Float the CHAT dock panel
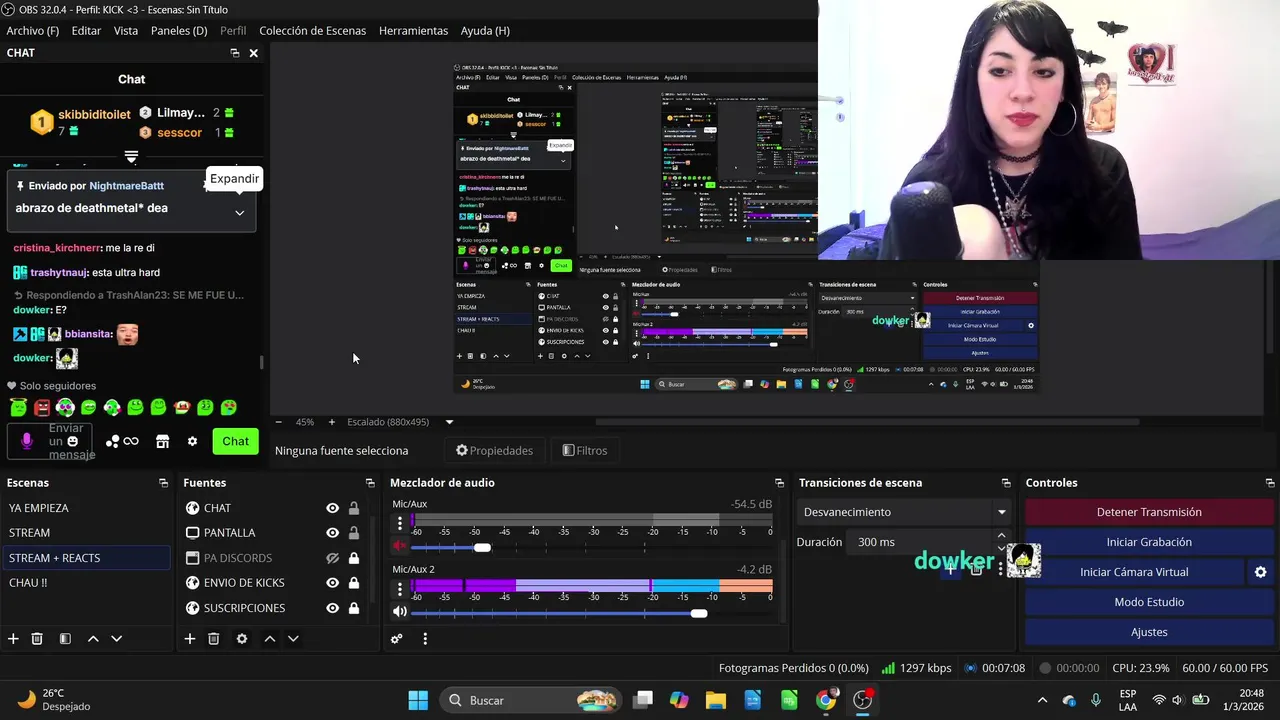 click(235, 53)
